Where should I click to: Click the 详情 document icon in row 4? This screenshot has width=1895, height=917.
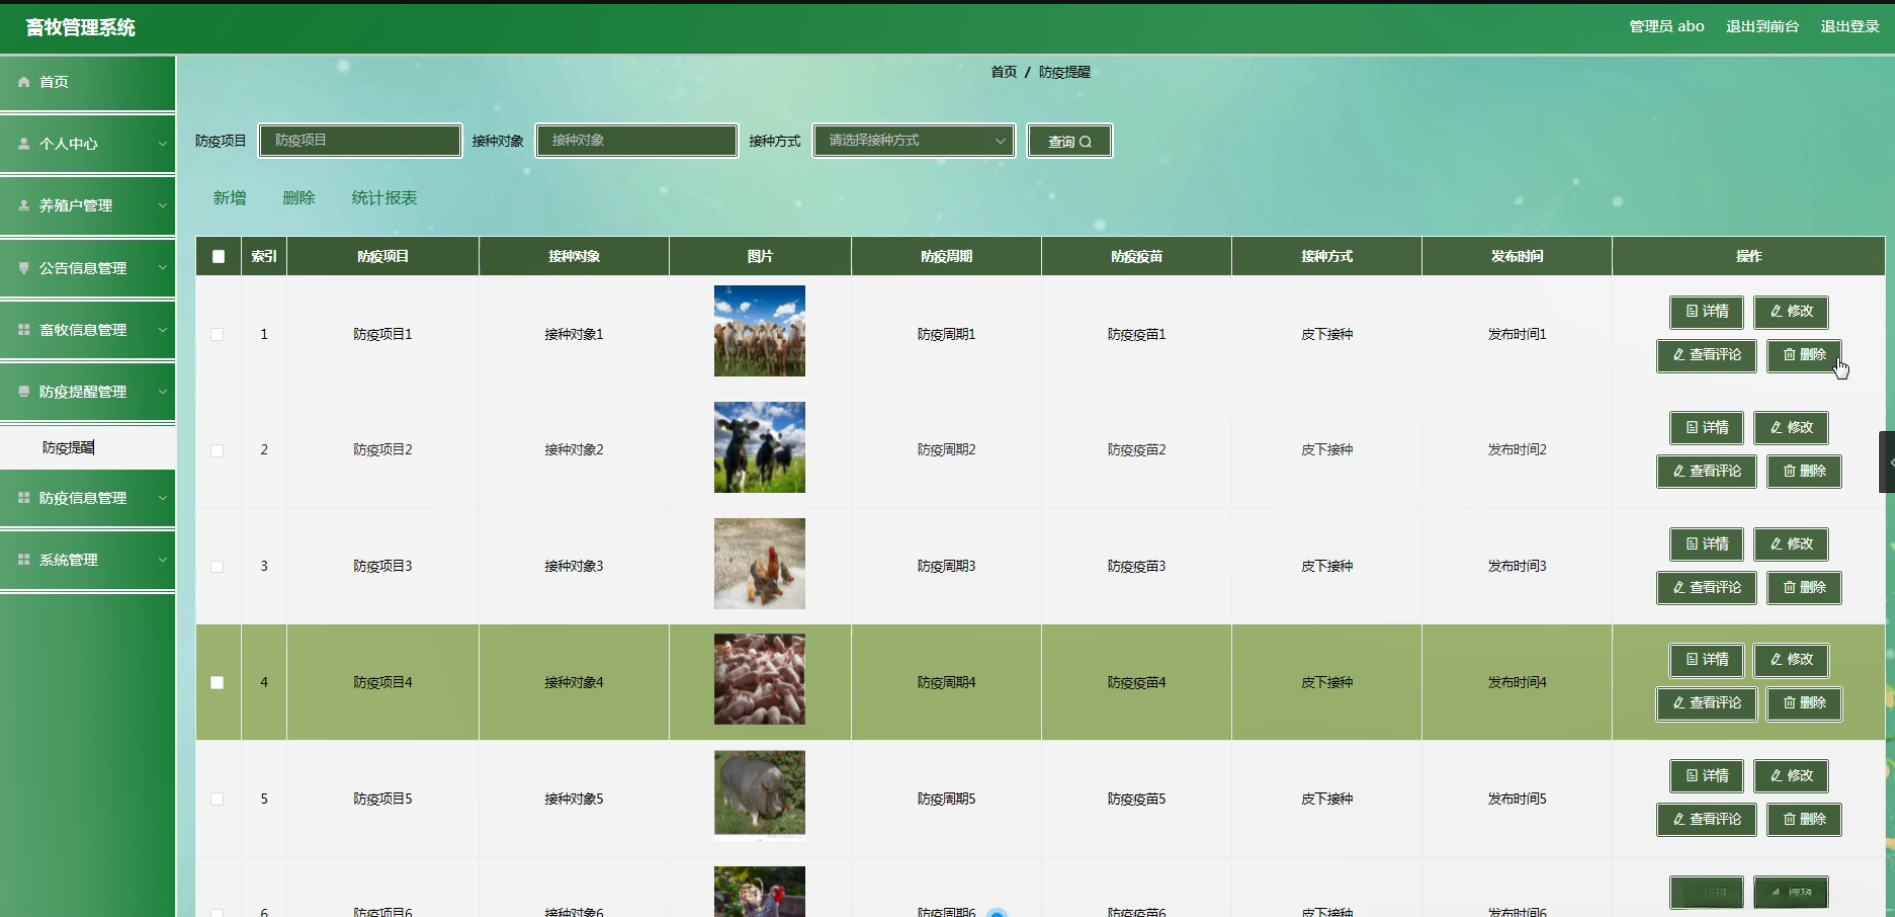[1692, 660]
